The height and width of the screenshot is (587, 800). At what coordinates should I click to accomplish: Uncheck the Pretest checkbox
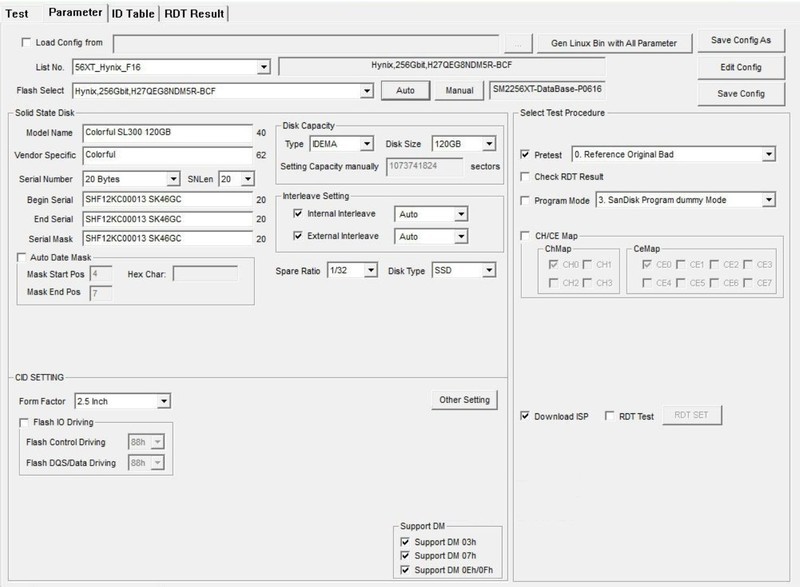click(526, 155)
